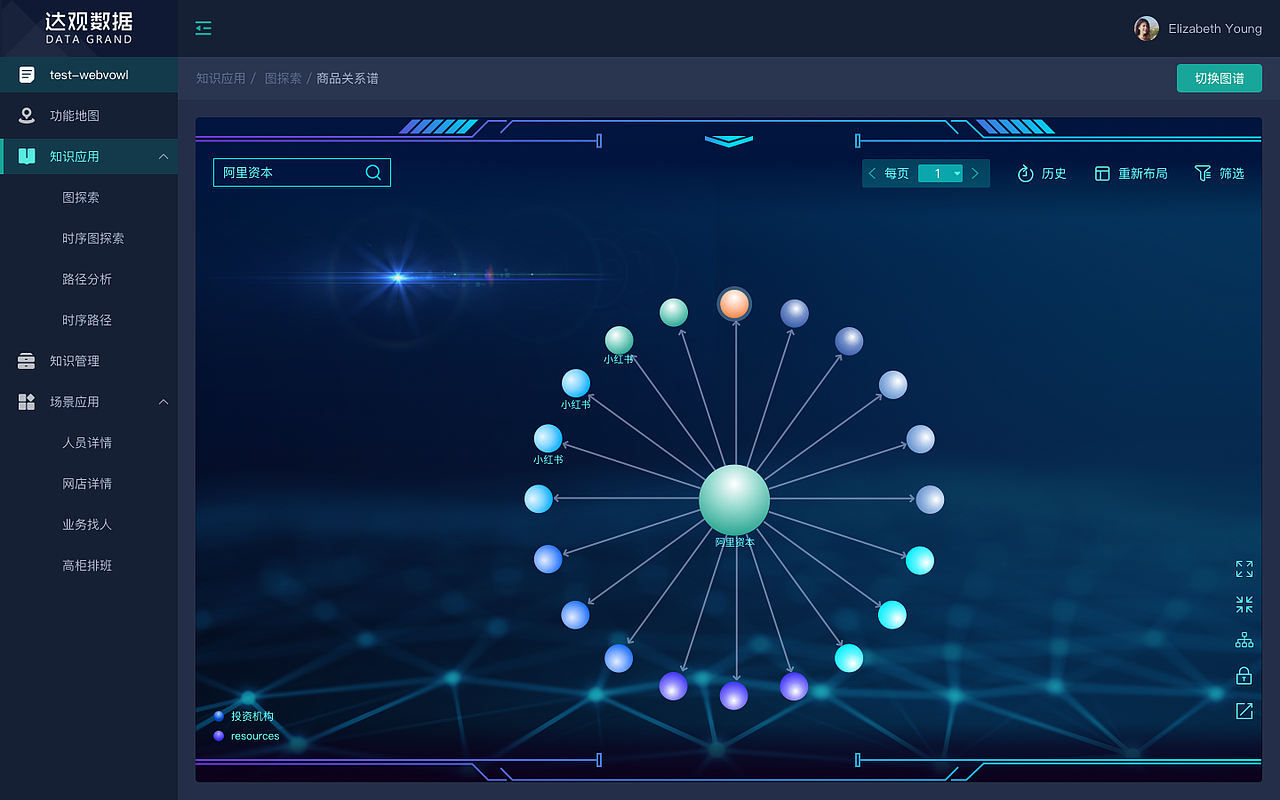1280x800 pixels.
Task: Select the 网店详情 sidebar item
Action: 89,484
